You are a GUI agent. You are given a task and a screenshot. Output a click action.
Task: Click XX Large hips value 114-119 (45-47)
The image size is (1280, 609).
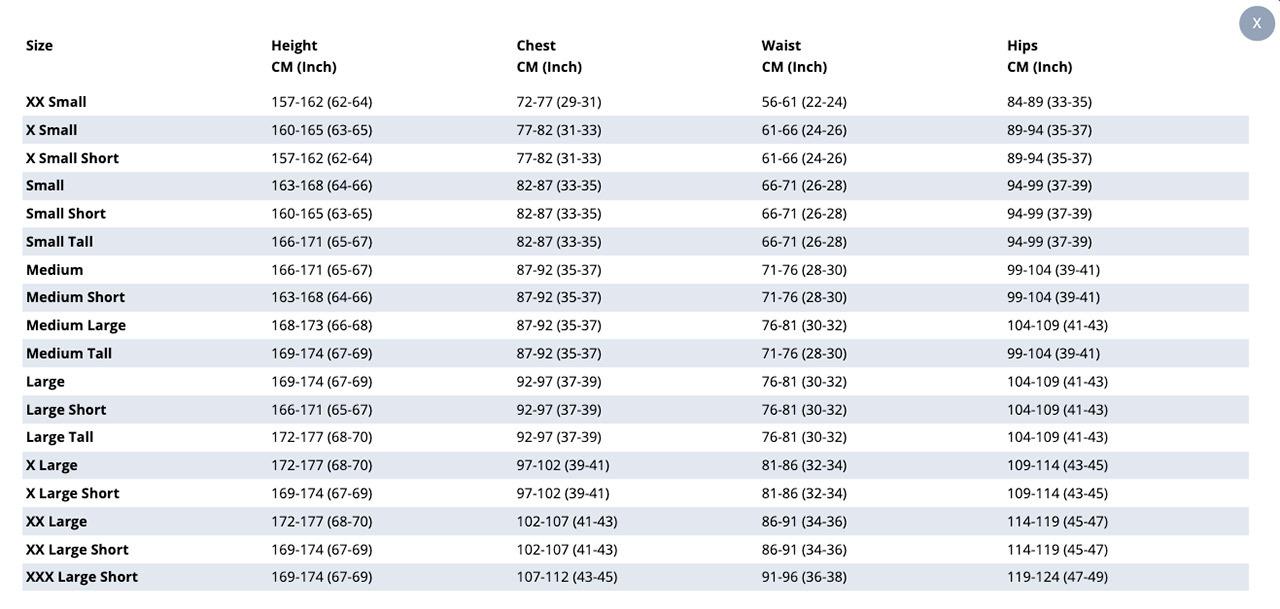(x=1057, y=521)
